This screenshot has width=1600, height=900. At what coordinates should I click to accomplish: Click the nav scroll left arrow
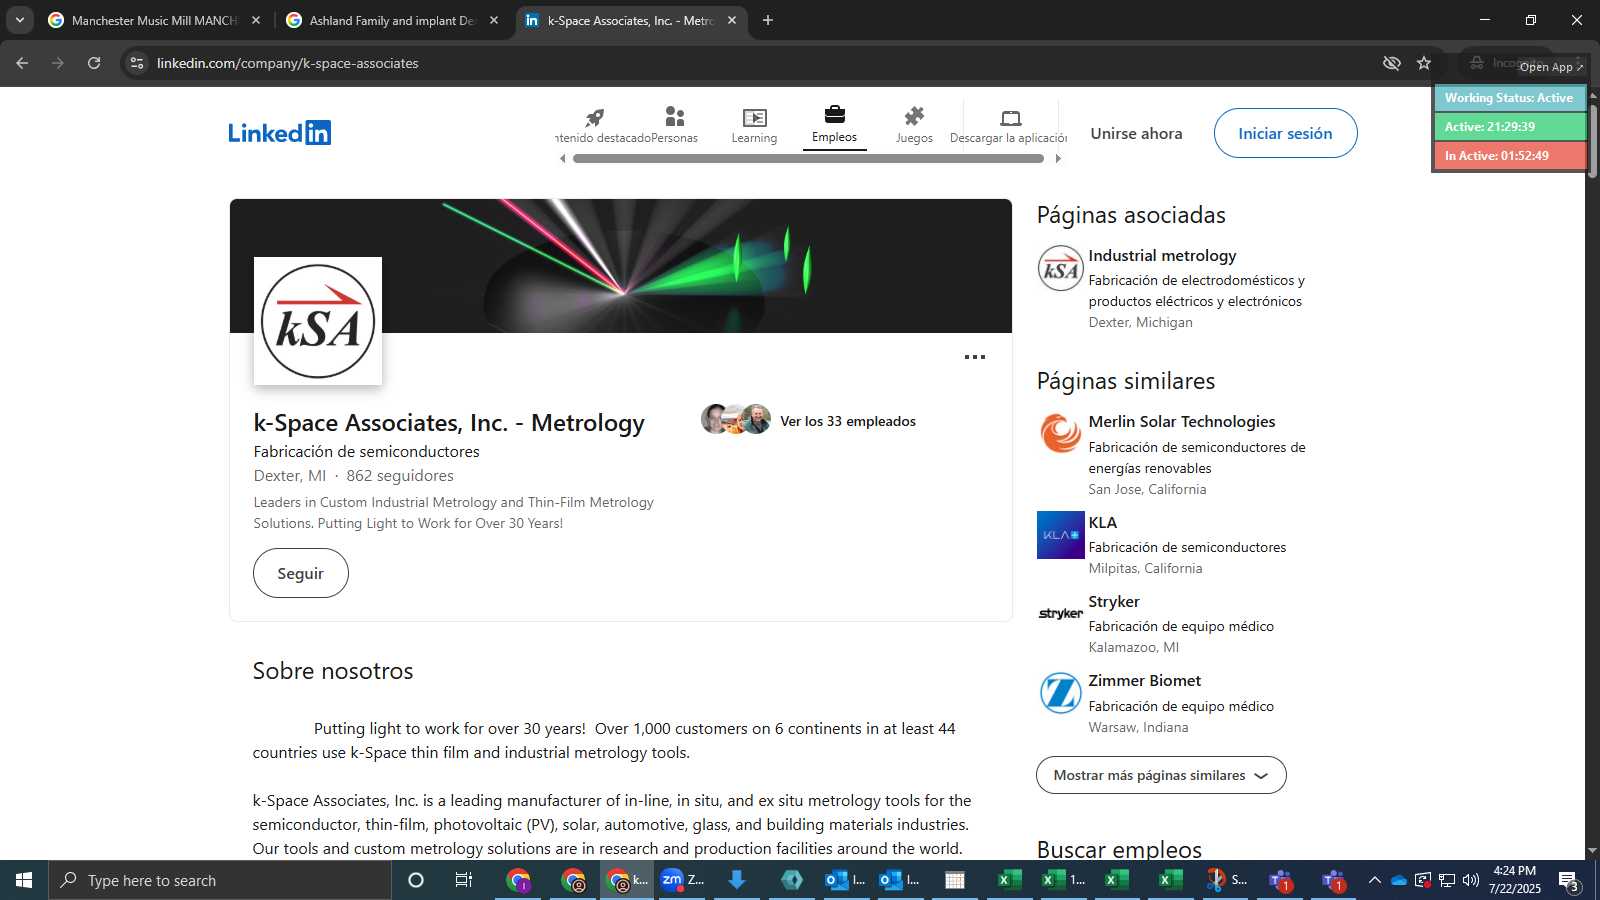562,158
